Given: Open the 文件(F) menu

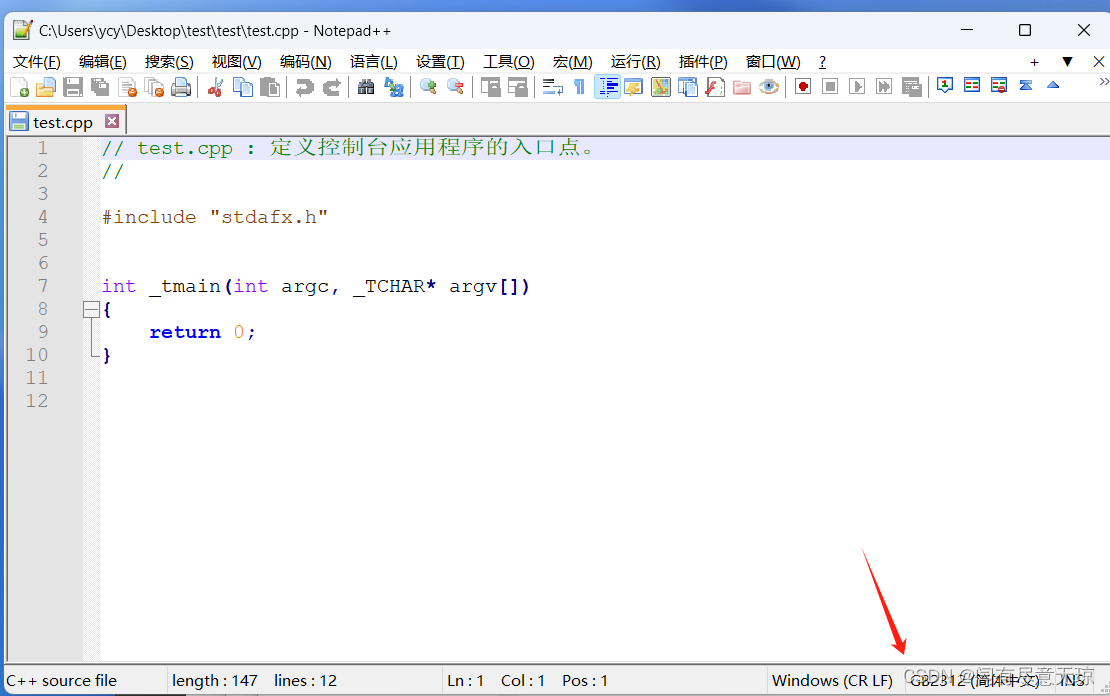Looking at the screenshot, I should pos(37,62).
